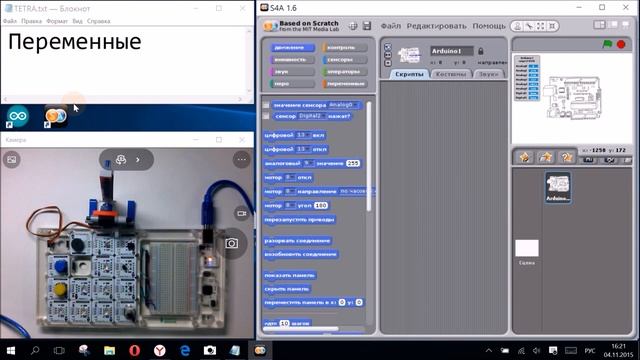
Task: Open pin dropdown in motor angle block
Action: coord(290,206)
